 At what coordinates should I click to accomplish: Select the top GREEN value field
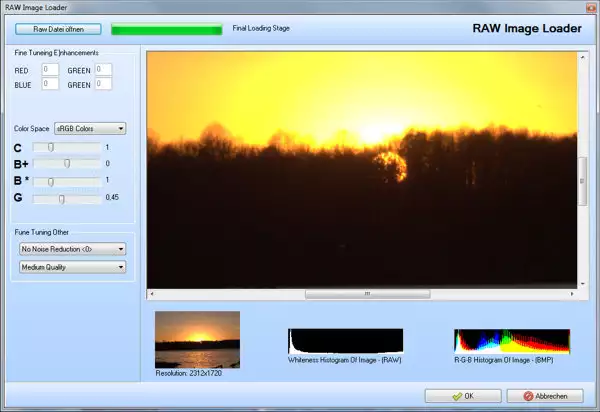coord(103,70)
